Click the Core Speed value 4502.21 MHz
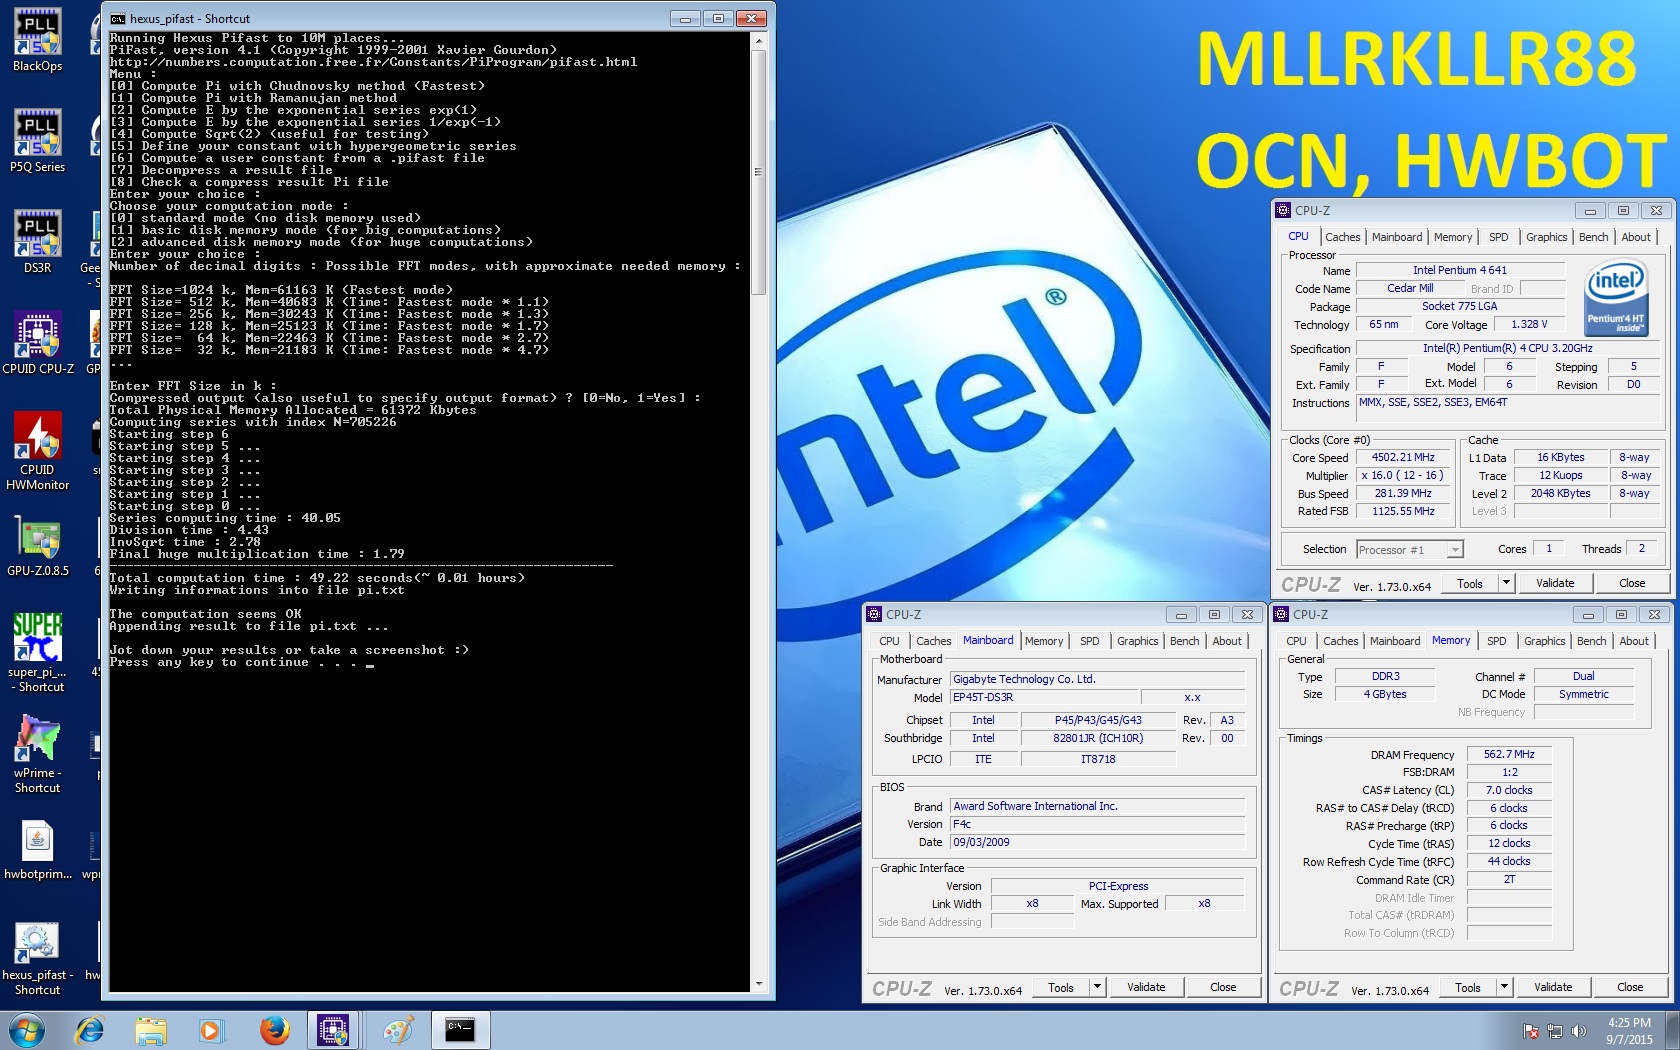Screen dimensions: 1680x1050 tap(1403, 457)
